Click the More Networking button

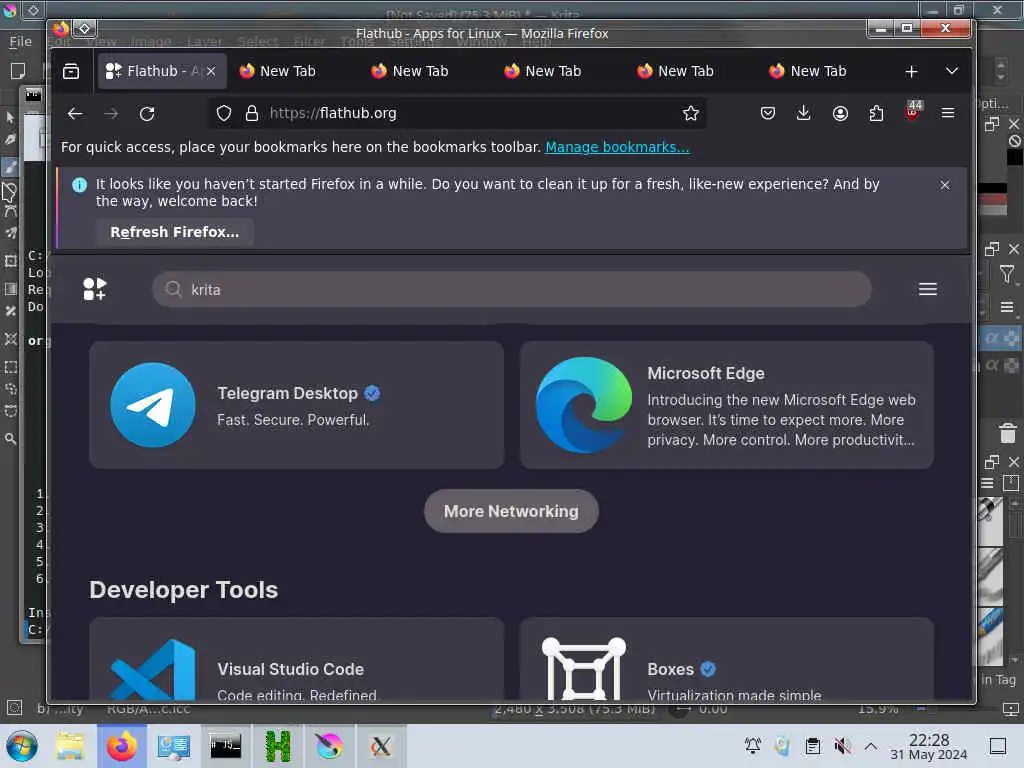(x=511, y=511)
